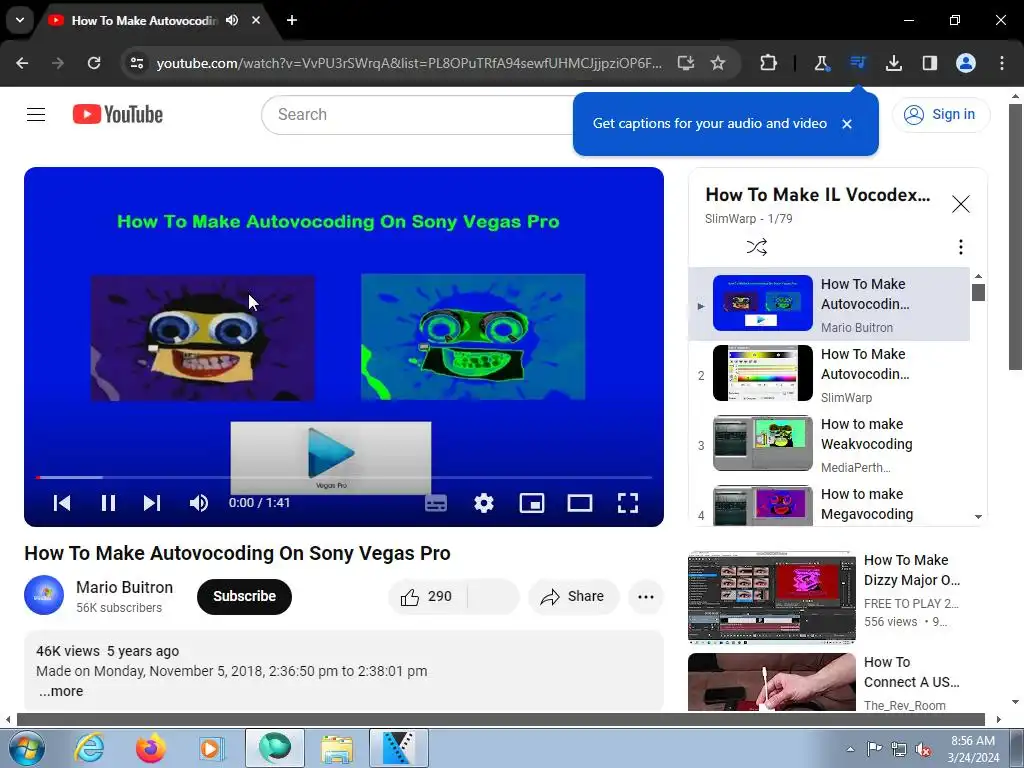Viewport: 1024px width, 768px height.
Task: Play the previous video in the playlist
Action: [62, 503]
